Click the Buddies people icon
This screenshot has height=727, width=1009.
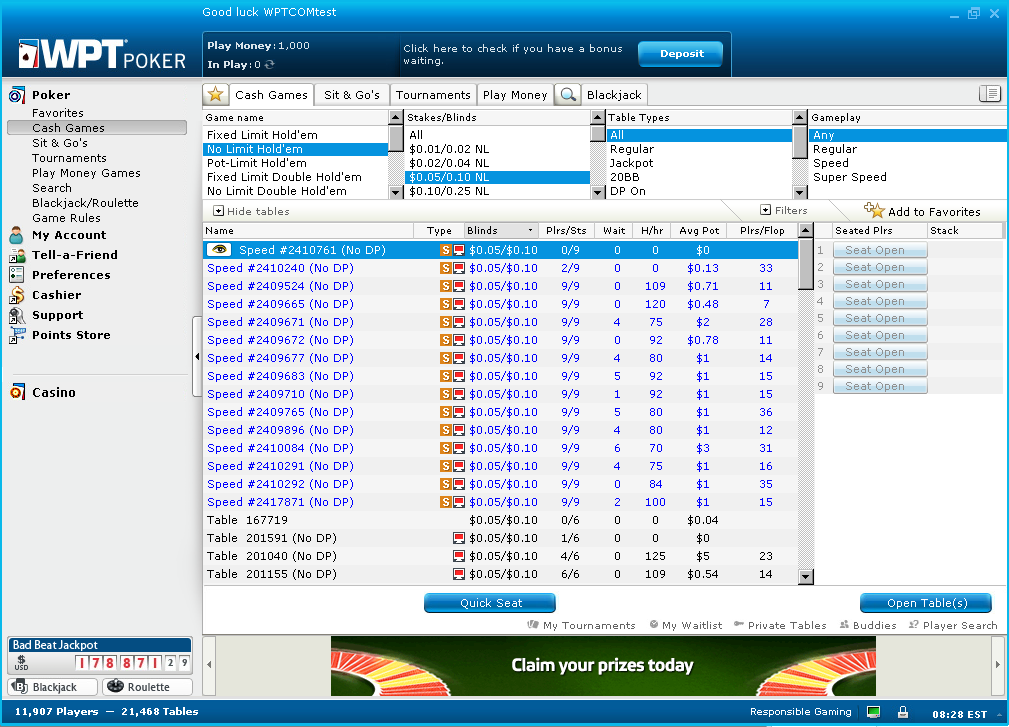(x=844, y=624)
